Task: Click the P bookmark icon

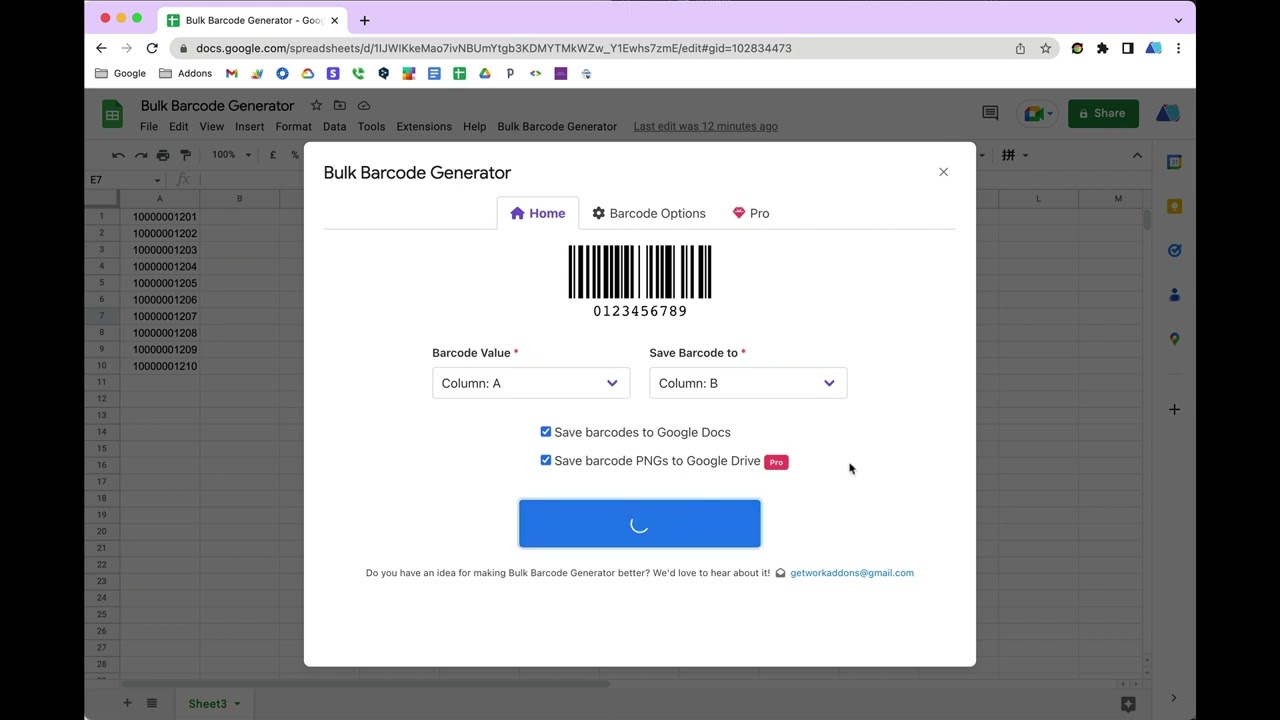Action: [510, 73]
